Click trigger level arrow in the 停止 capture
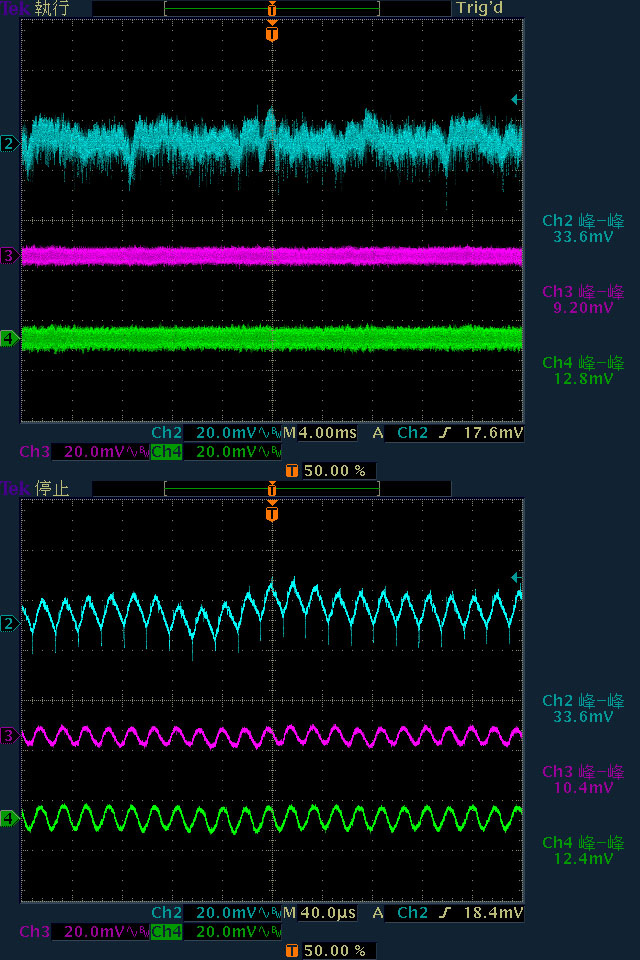The width and height of the screenshot is (640, 960). click(516, 577)
